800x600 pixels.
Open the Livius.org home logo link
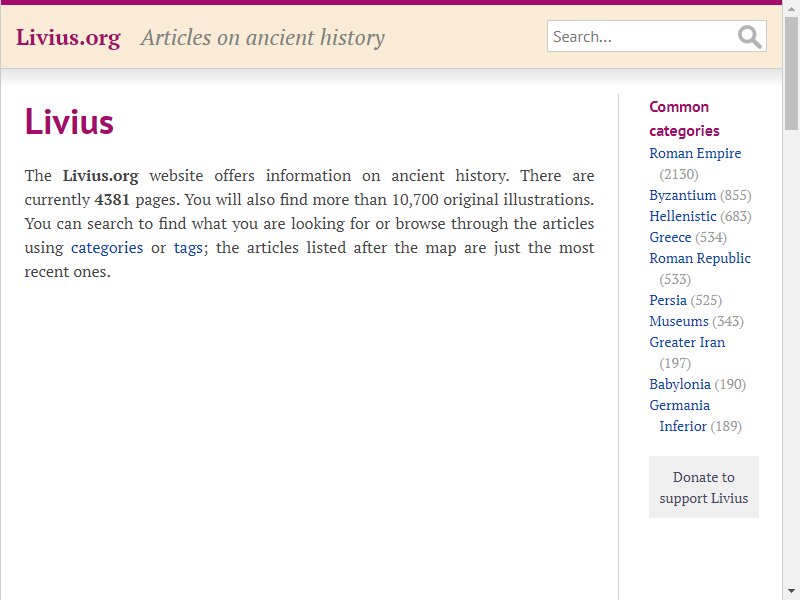coord(68,37)
